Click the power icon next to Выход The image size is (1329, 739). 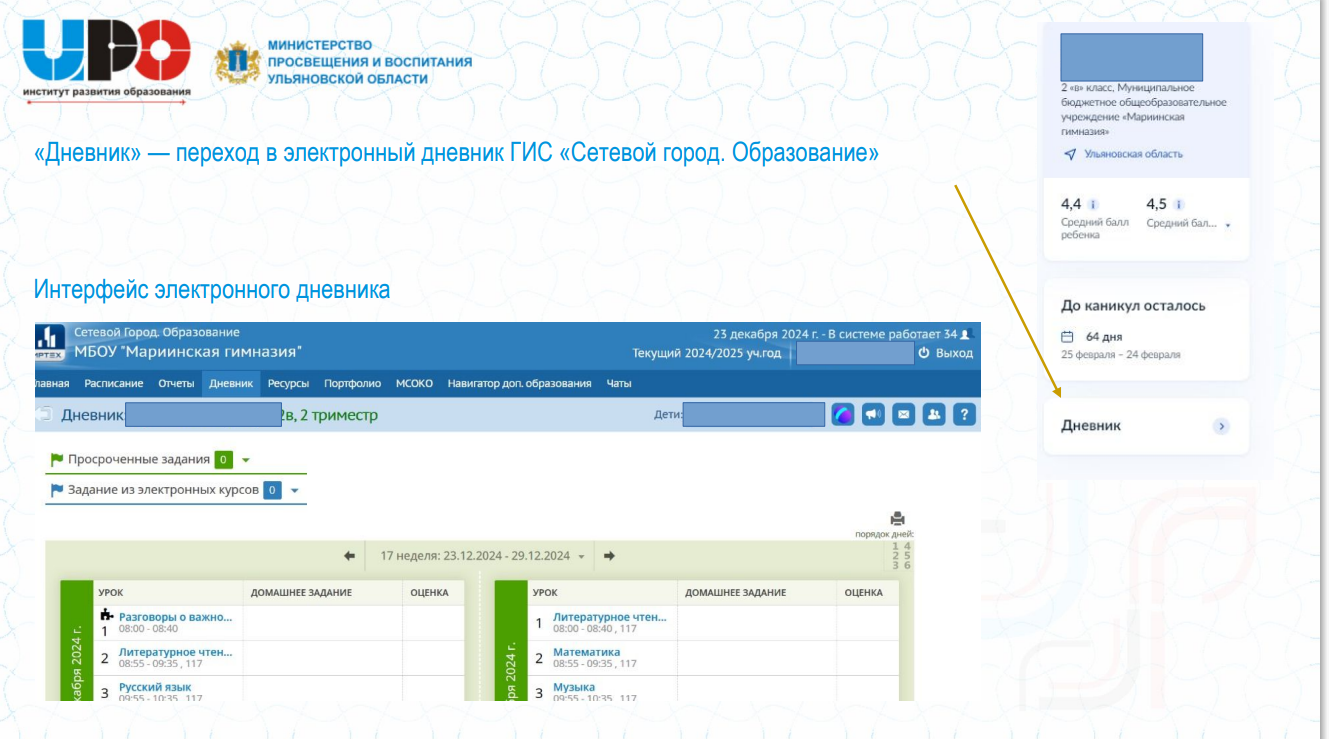[x=924, y=353]
